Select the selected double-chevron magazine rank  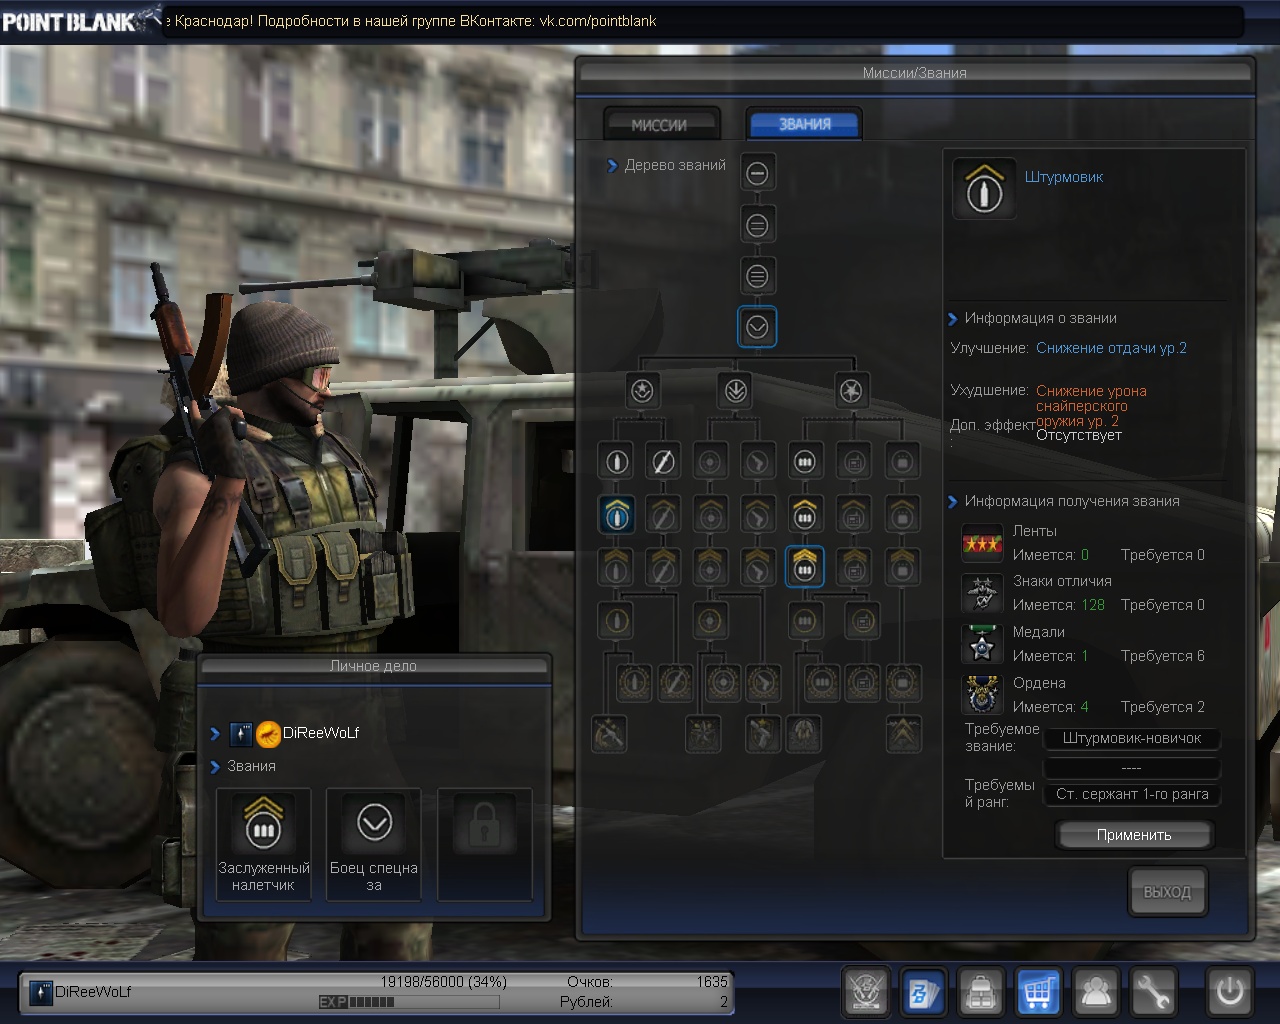click(x=805, y=566)
